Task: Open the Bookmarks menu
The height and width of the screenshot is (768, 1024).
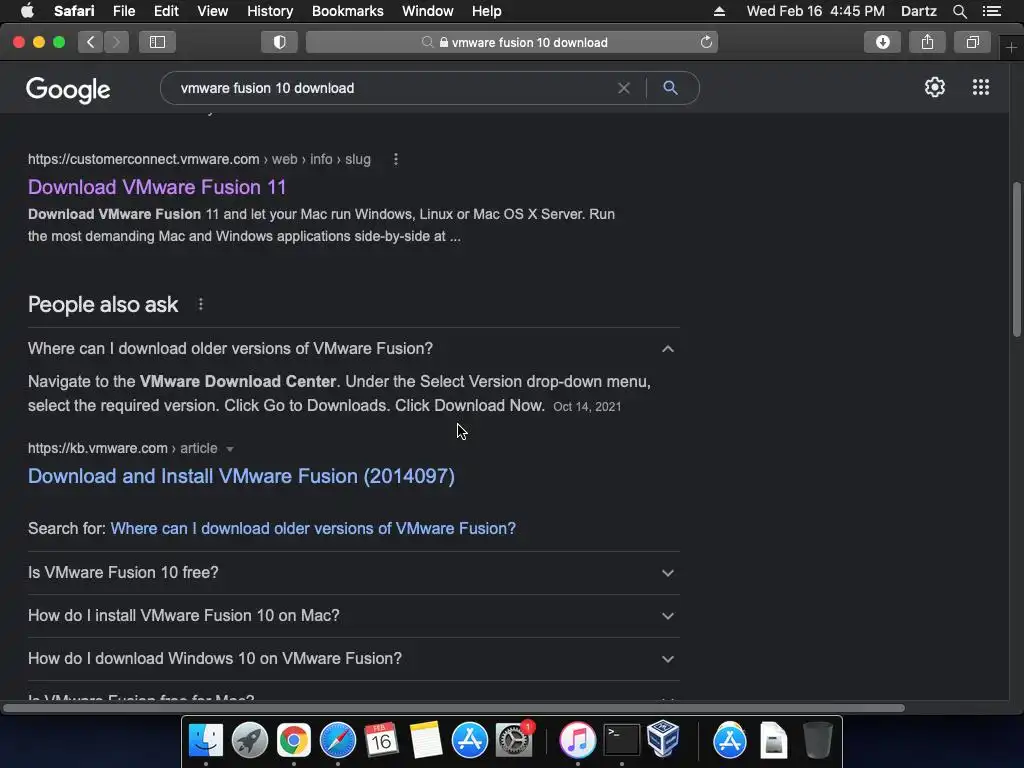Action: pyautogui.click(x=347, y=11)
